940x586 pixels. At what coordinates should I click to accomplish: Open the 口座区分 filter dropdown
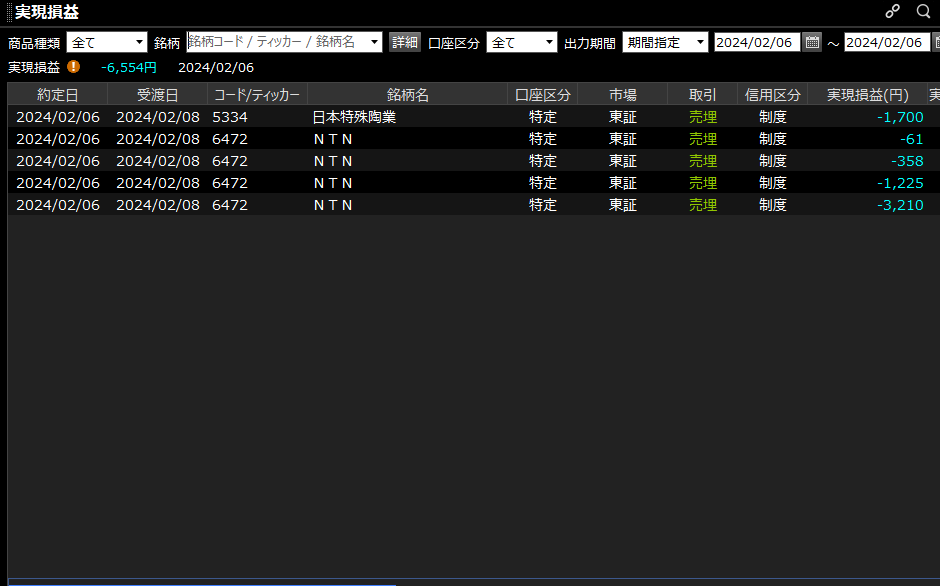pyautogui.click(x=522, y=42)
